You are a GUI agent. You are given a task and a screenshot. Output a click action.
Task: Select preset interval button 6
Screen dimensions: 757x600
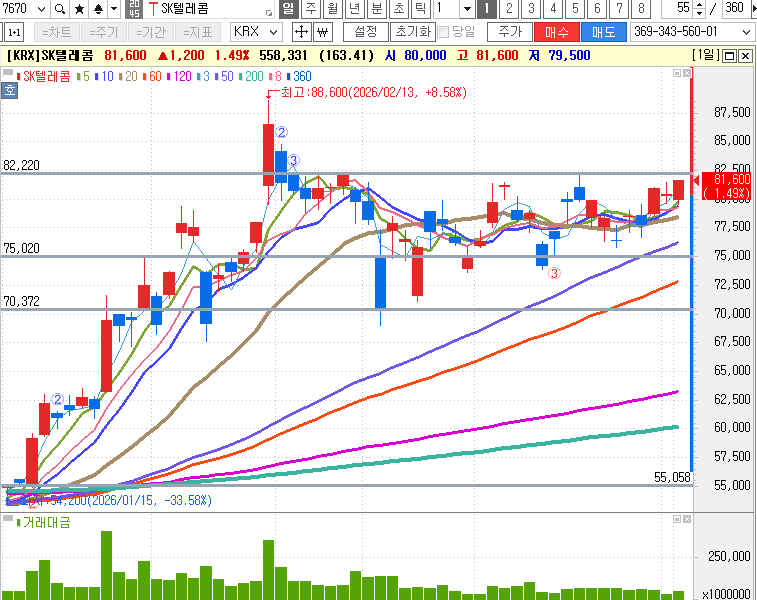click(597, 9)
